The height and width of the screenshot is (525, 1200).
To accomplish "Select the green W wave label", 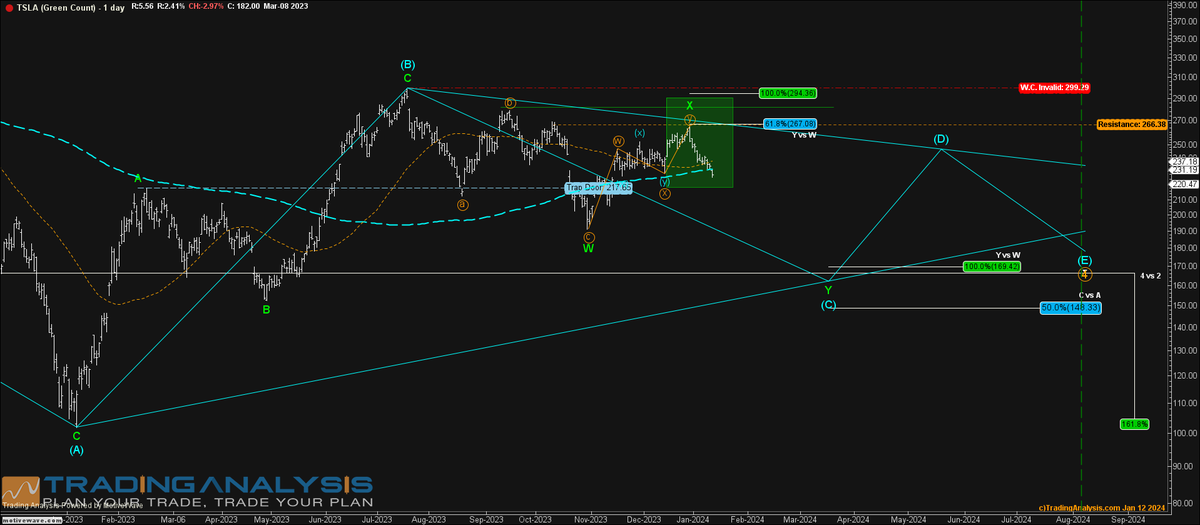I will 588,248.
